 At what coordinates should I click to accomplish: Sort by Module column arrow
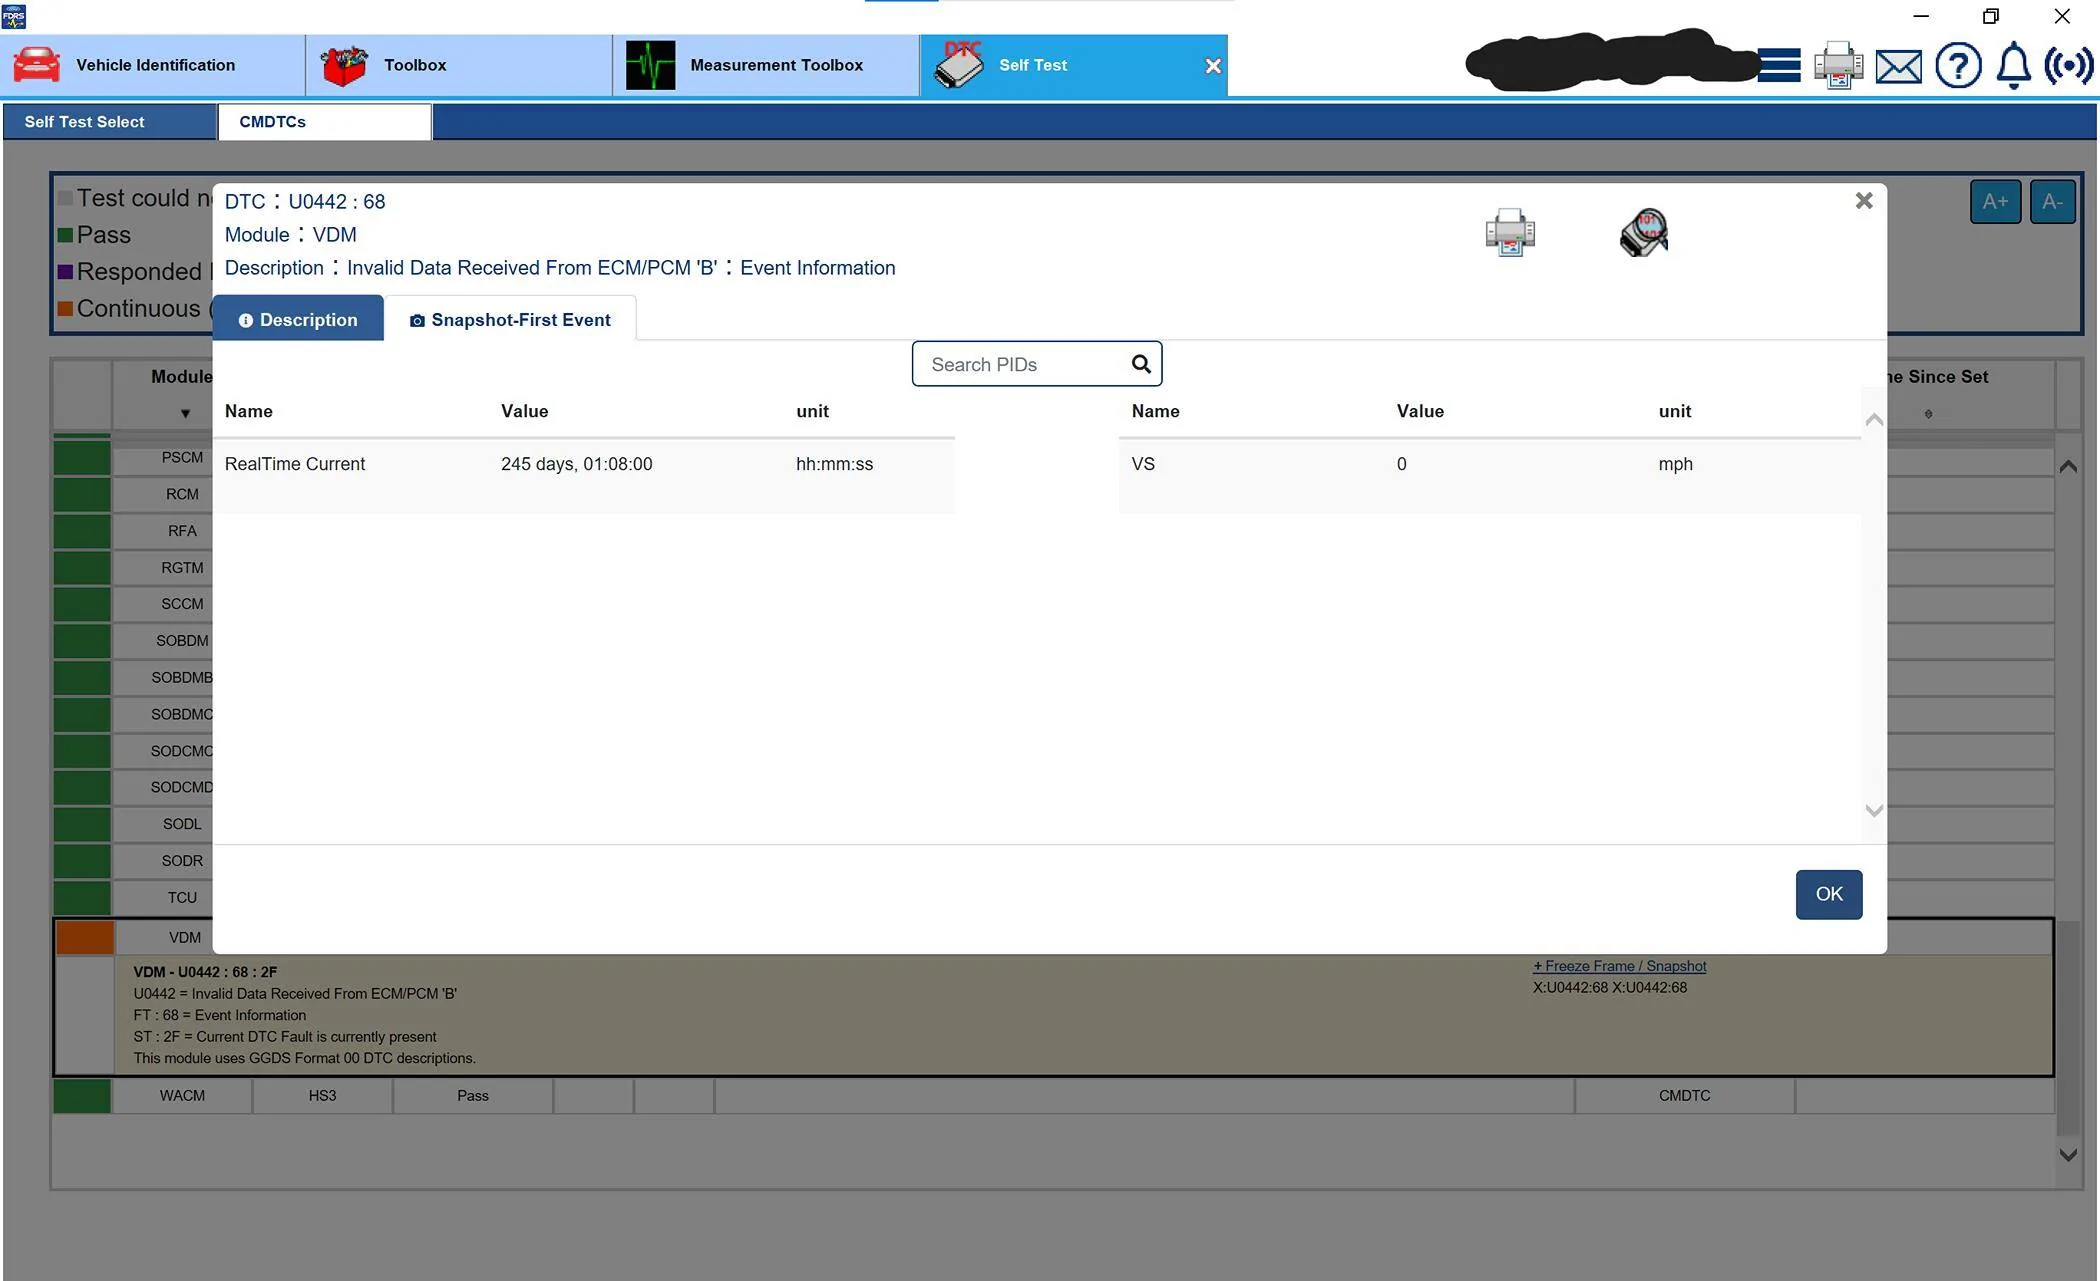point(185,413)
